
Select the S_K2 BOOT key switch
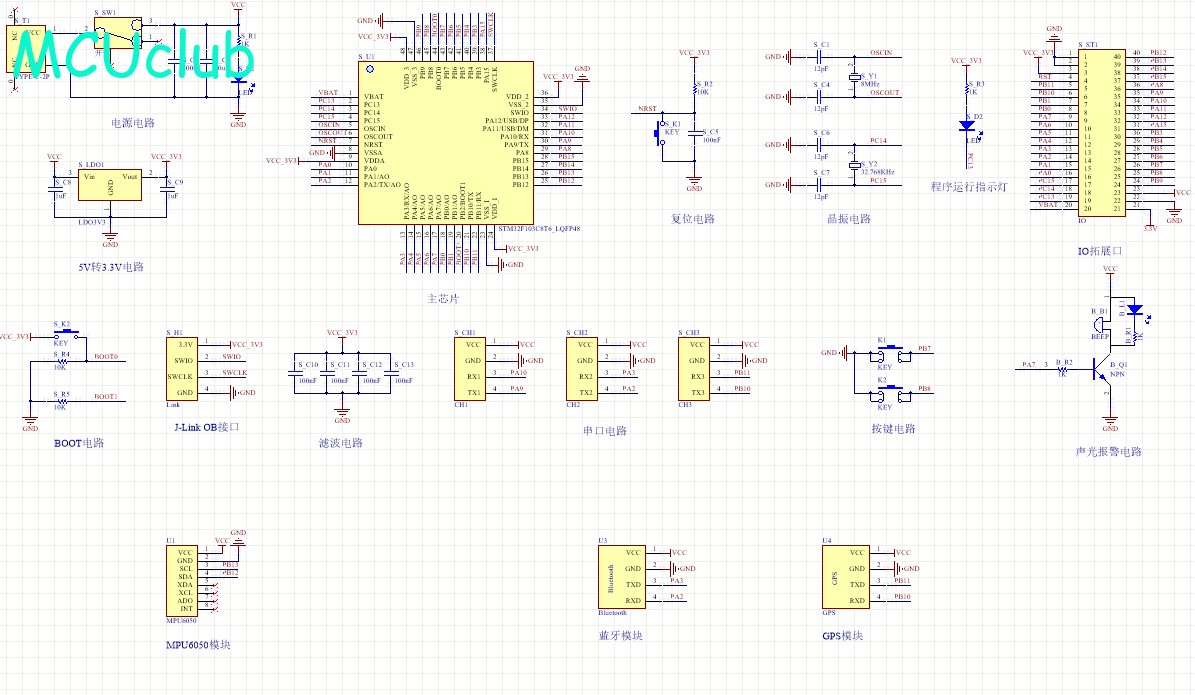66,334
